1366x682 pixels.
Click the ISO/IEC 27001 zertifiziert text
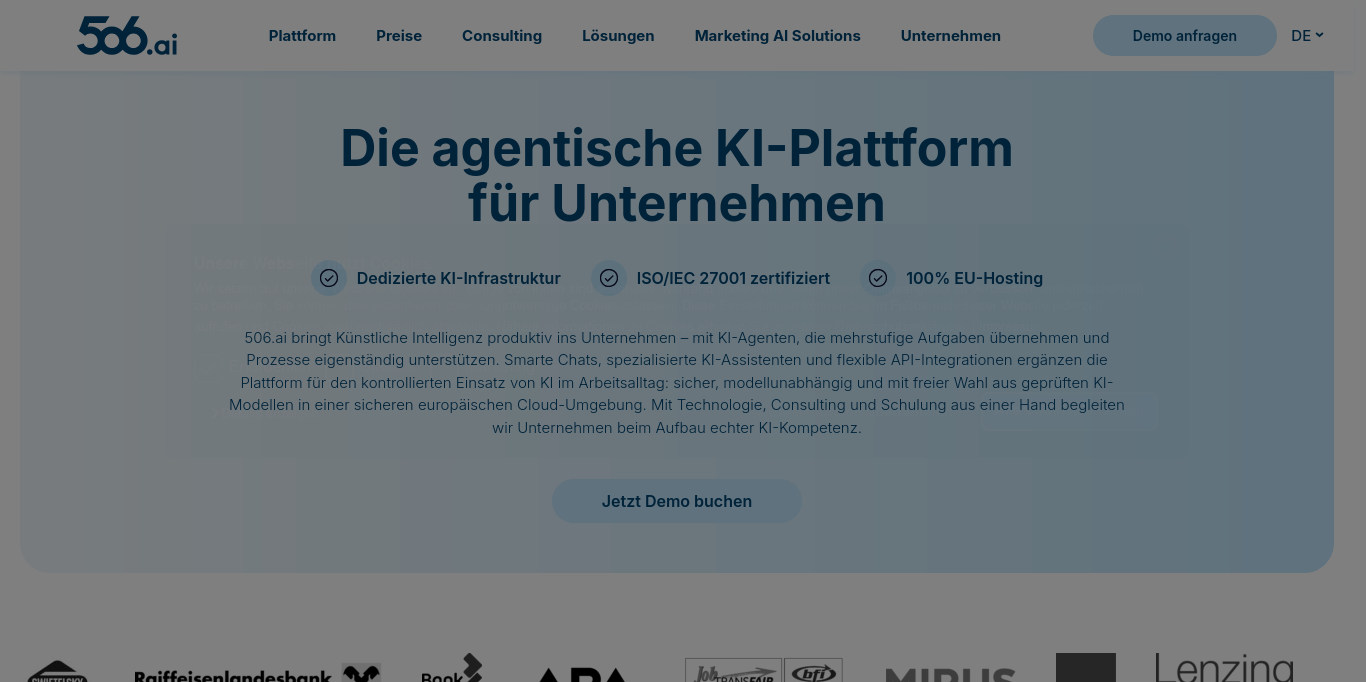pos(733,279)
